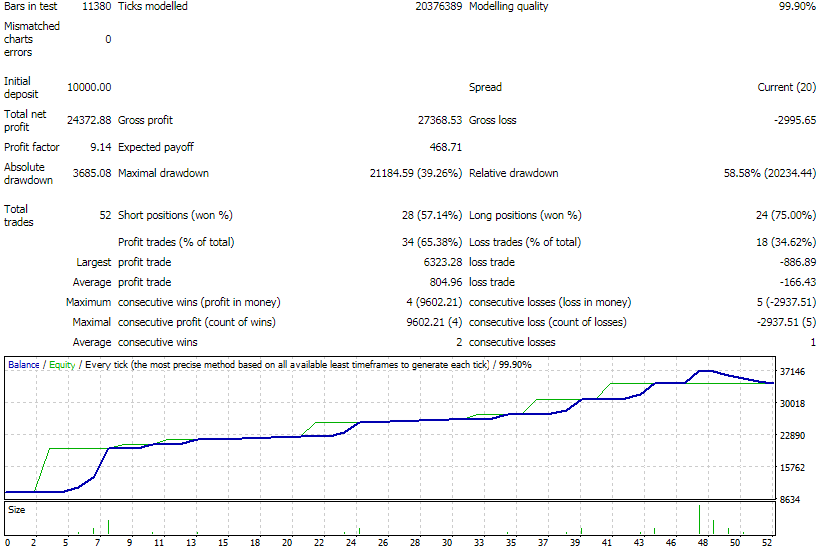Viewport: 822px width, 556px height.
Task: Click the 8634 value on the vertical axis
Action: coord(792,499)
